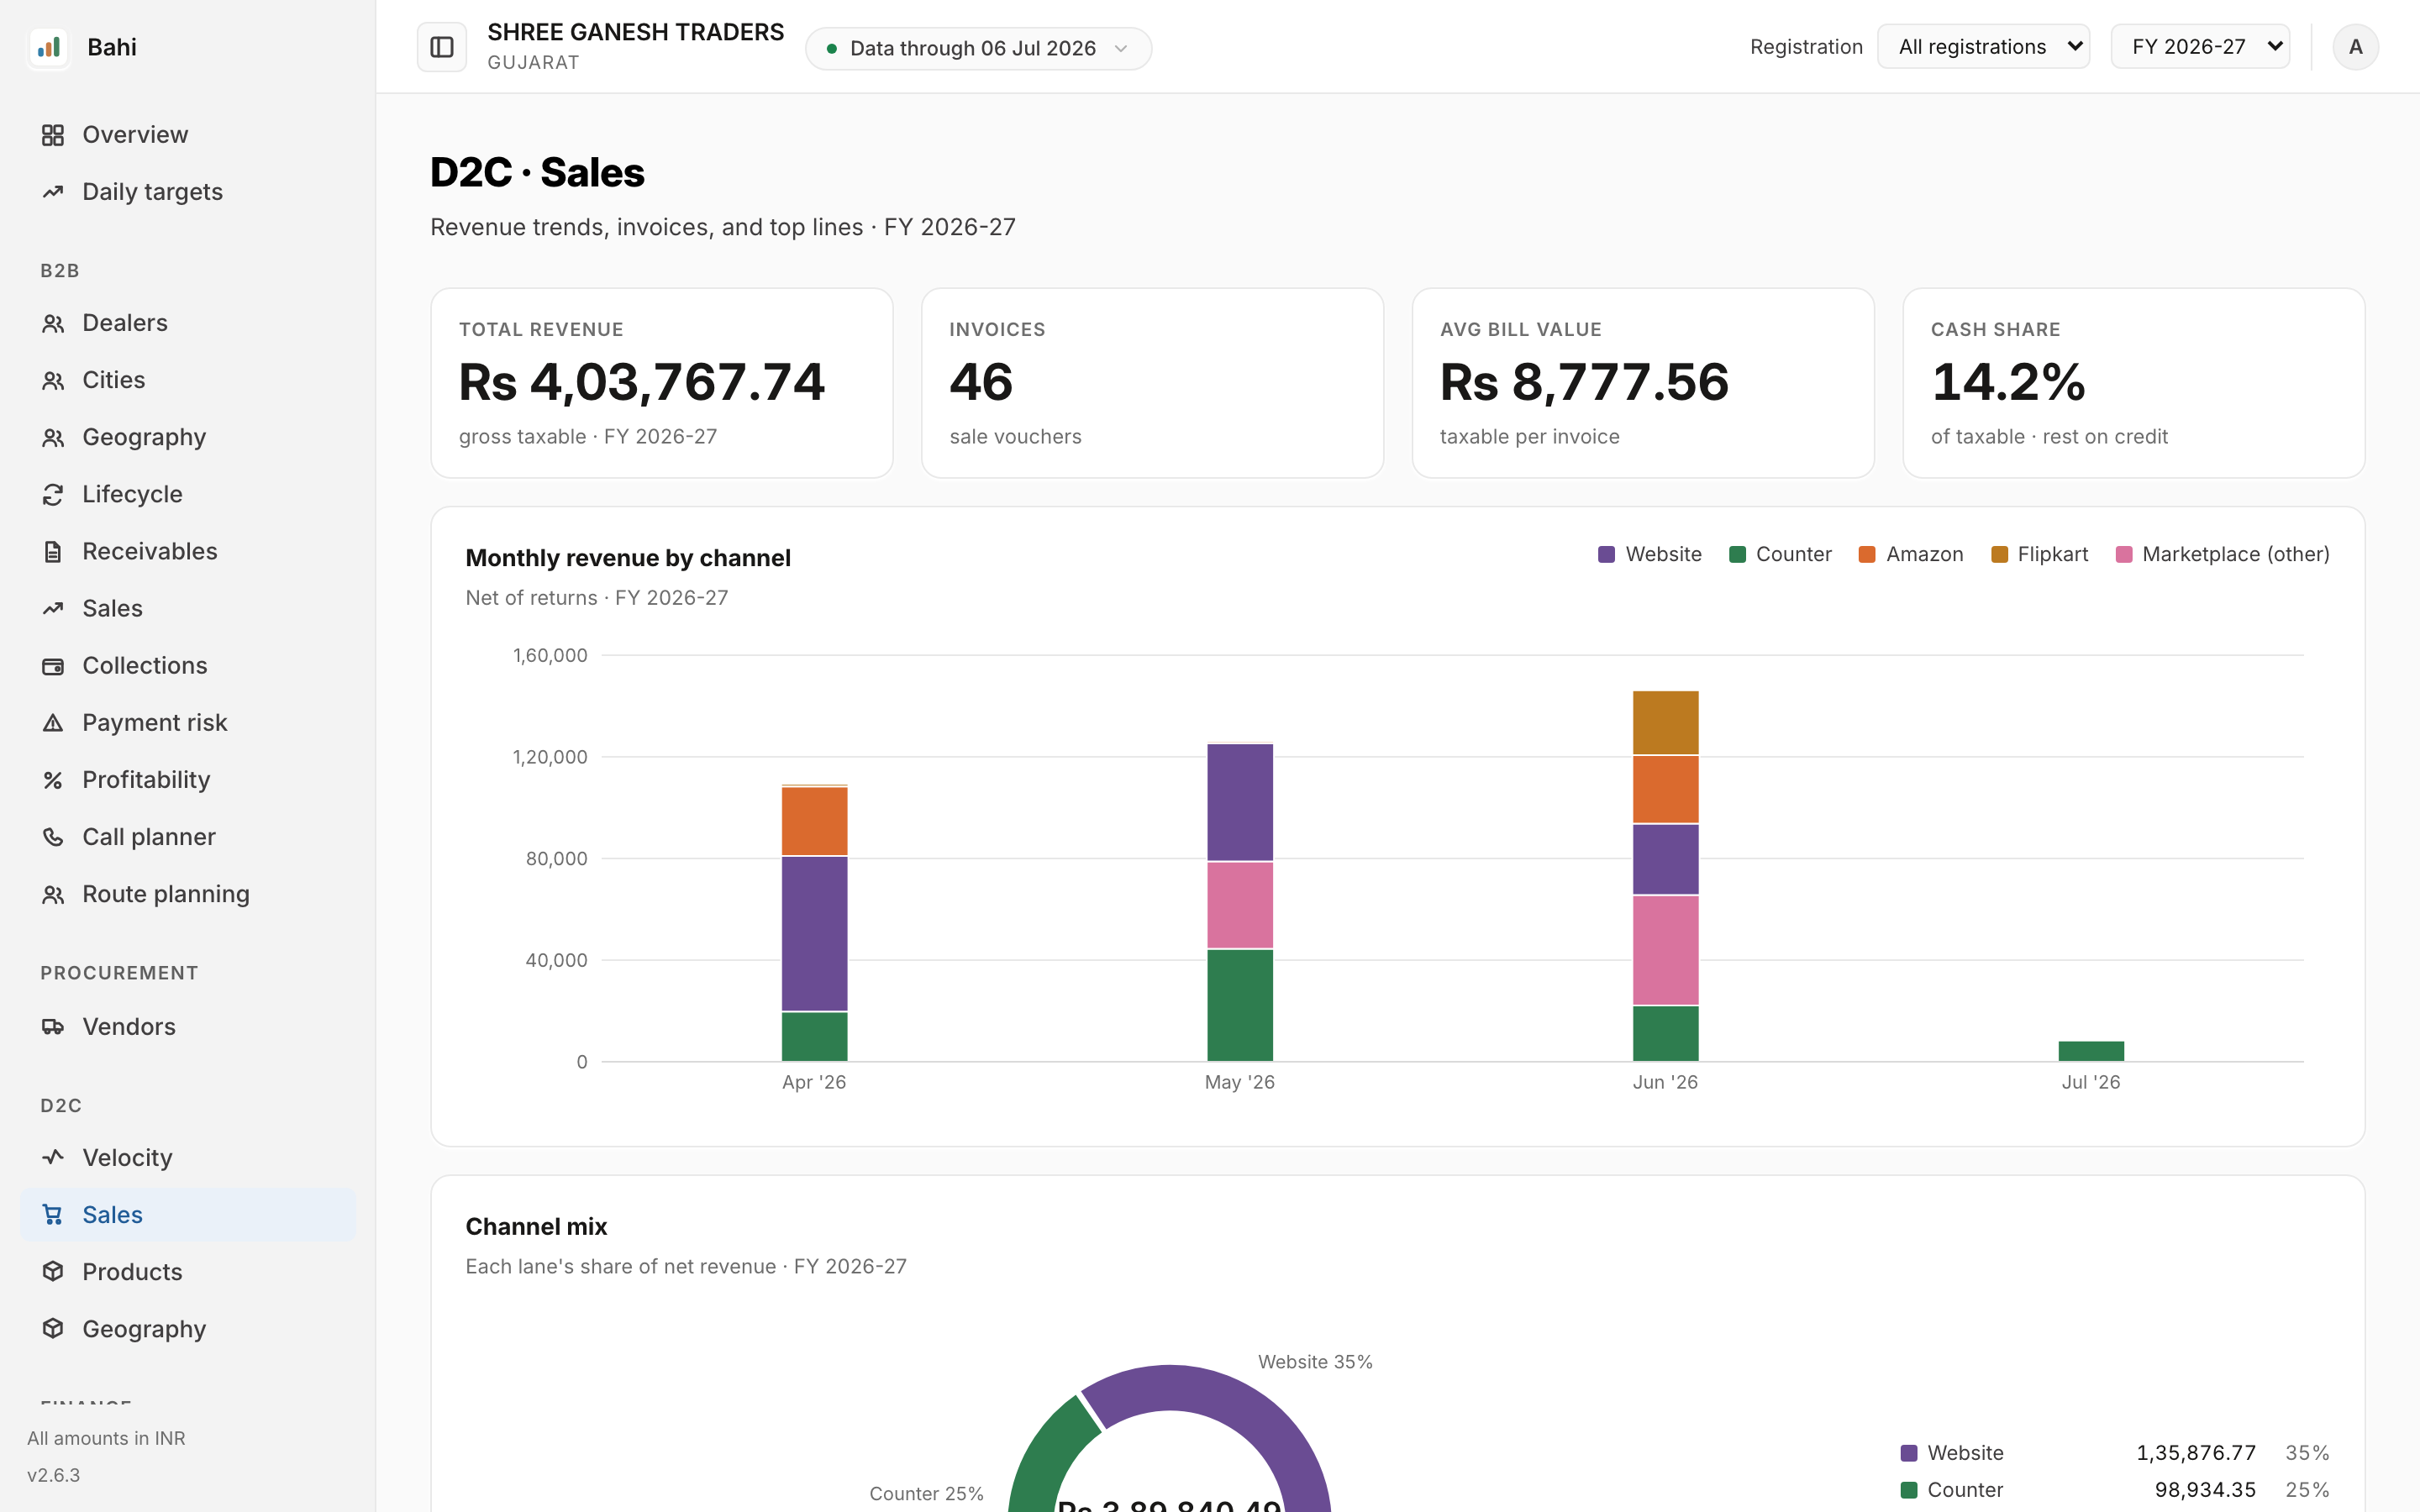Open the Data through 06 Jul 2026 dropdown

pyautogui.click(x=978, y=48)
